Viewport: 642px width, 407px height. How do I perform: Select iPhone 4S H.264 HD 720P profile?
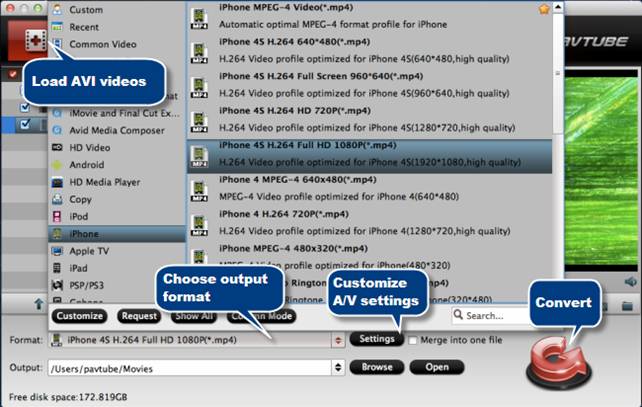[369, 119]
